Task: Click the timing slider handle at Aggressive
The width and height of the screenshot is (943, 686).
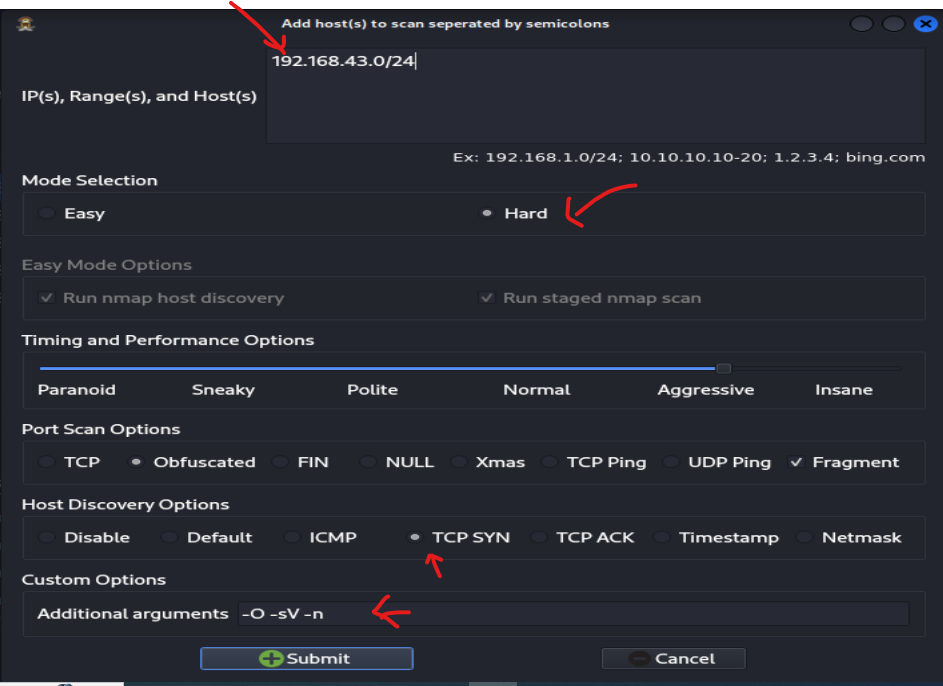Action: click(x=723, y=368)
